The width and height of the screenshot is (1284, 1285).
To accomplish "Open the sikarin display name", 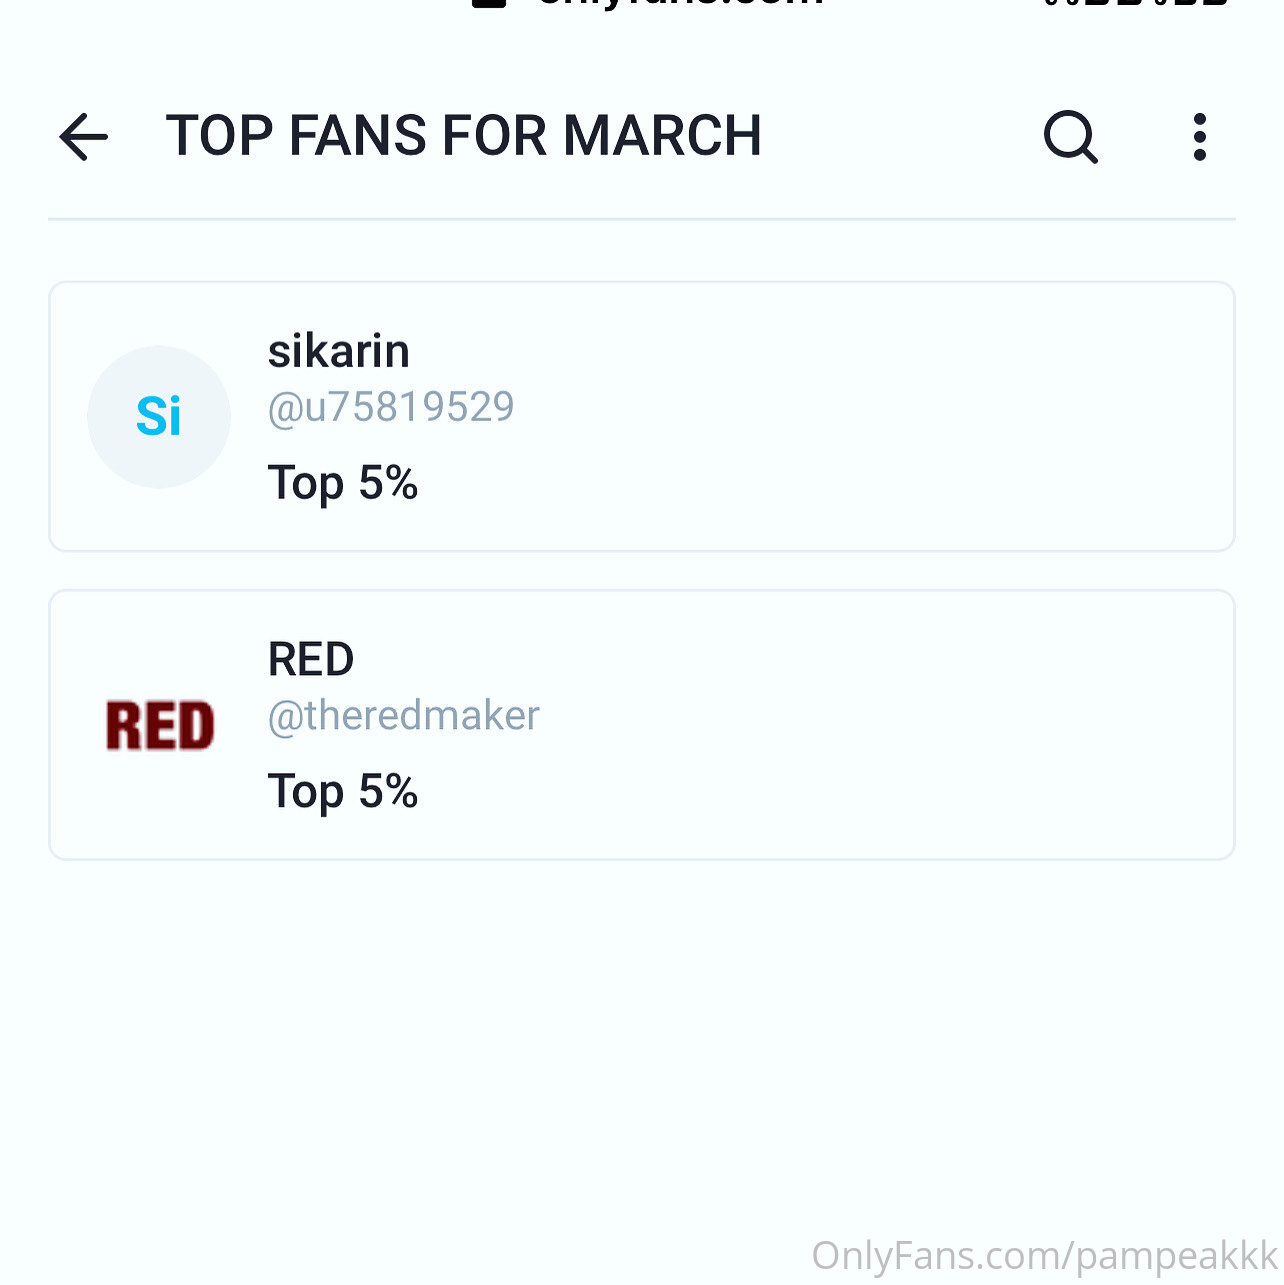I will 338,352.
